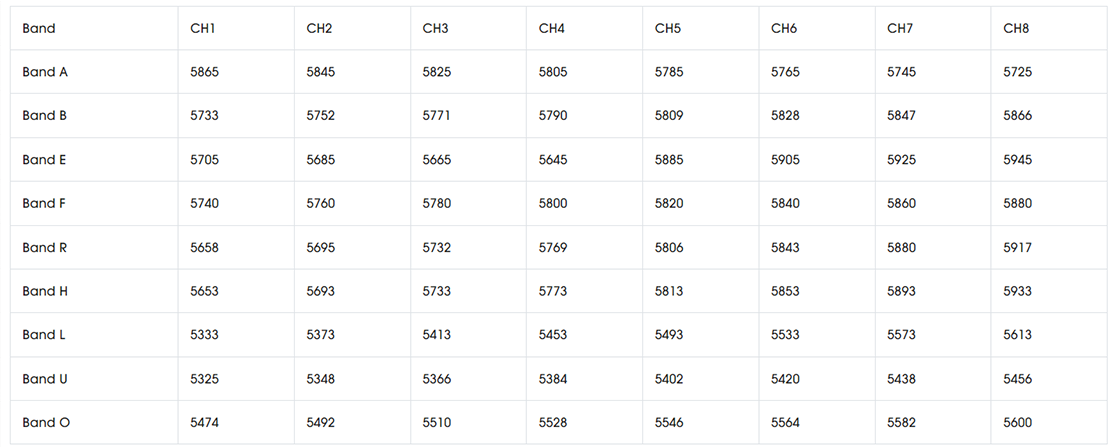Click Band E CH5 value 5885
1112x447 pixels.
pos(669,160)
